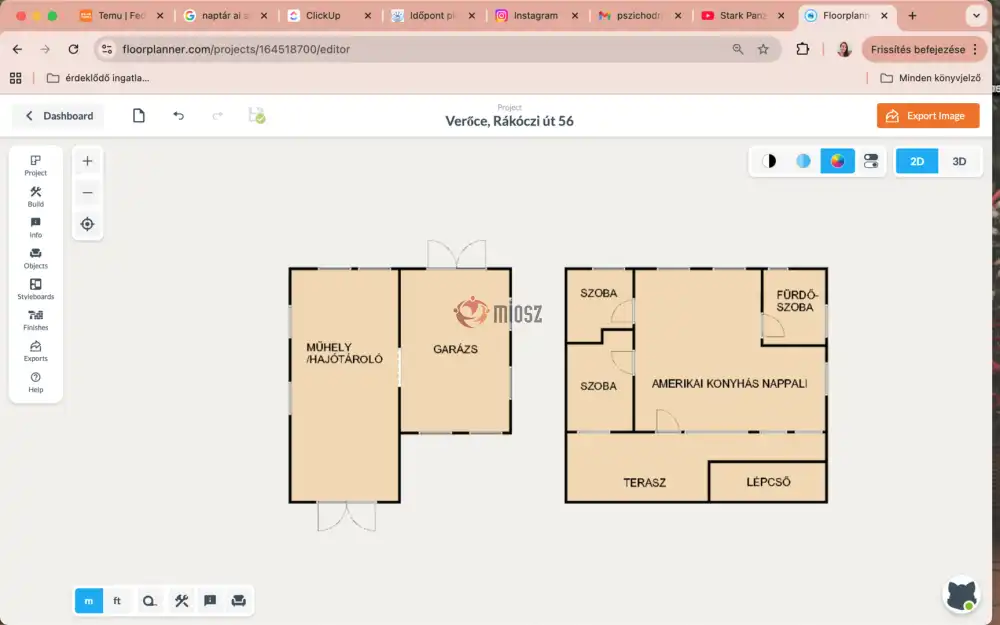Open build tools from bottom toolbar
This screenshot has height=625, width=1000.
pyautogui.click(x=182, y=601)
